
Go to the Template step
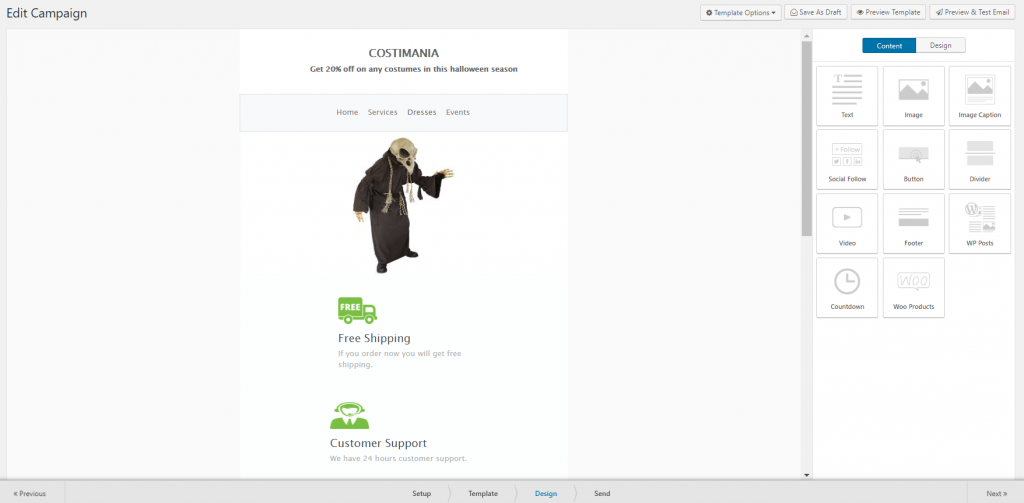[483, 493]
